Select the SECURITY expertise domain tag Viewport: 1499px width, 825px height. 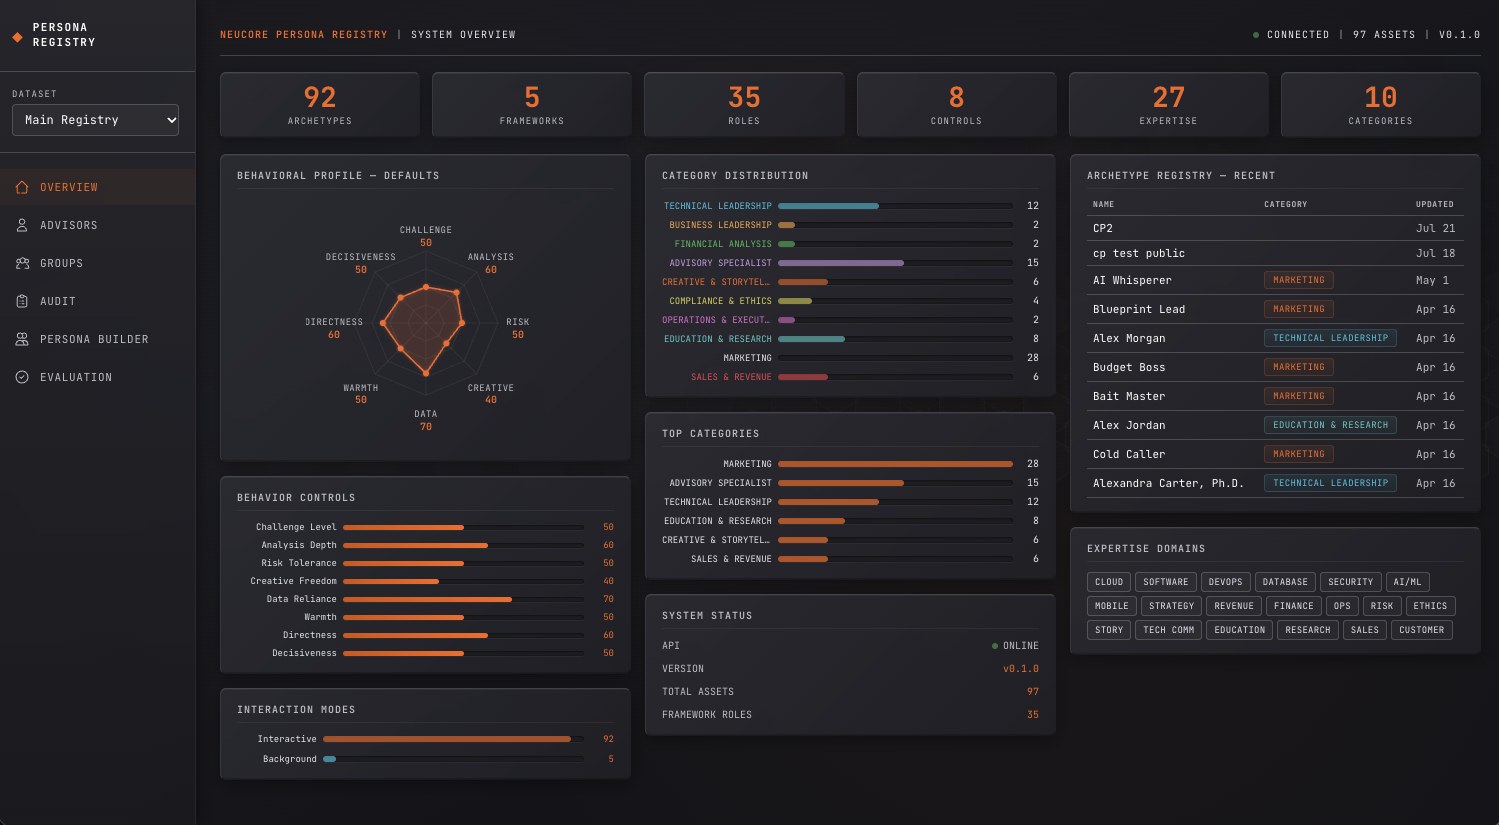pyautogui.click(x=1350, y=582)
